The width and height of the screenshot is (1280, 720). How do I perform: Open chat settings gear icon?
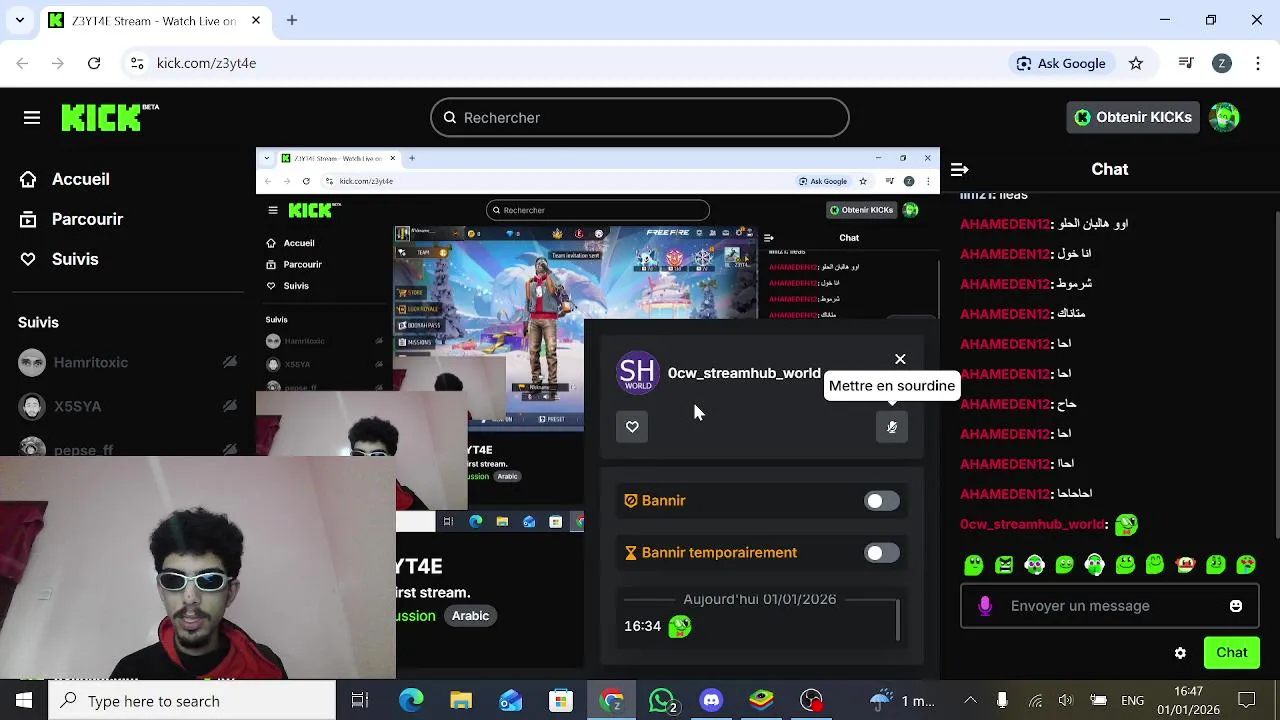coord(1180,653)
